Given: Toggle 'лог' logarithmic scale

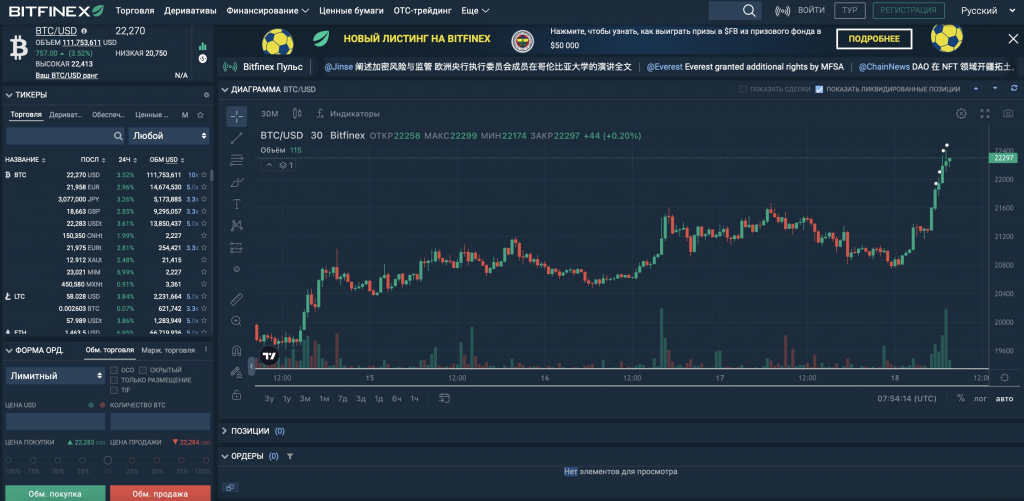Looking at the screenshot, I should pos(980,398).
